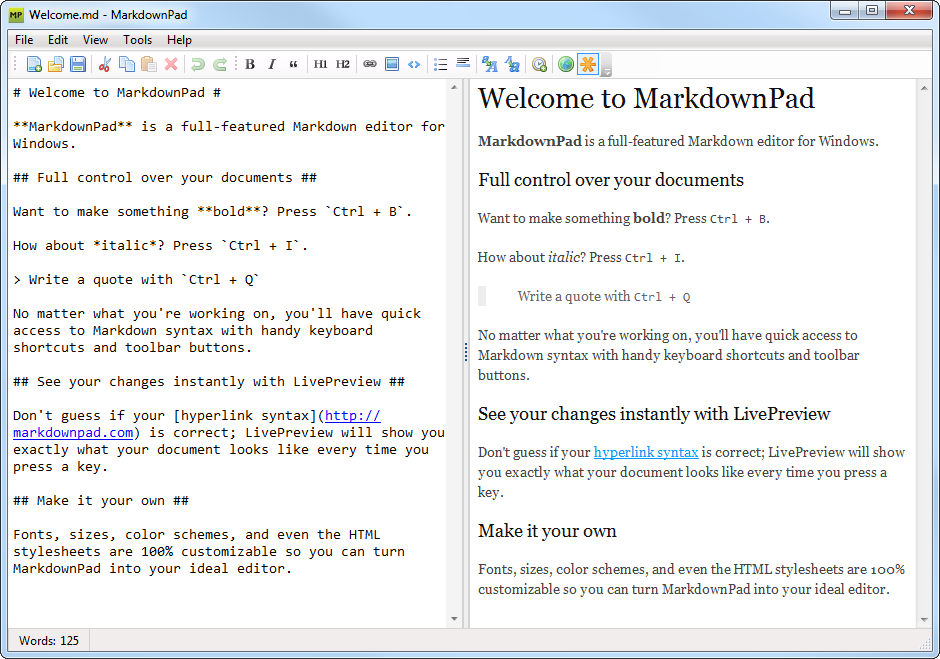Viewport: 940px width, 659px height.
Task: Apply Heading 2 formatting
Action: 342,64
